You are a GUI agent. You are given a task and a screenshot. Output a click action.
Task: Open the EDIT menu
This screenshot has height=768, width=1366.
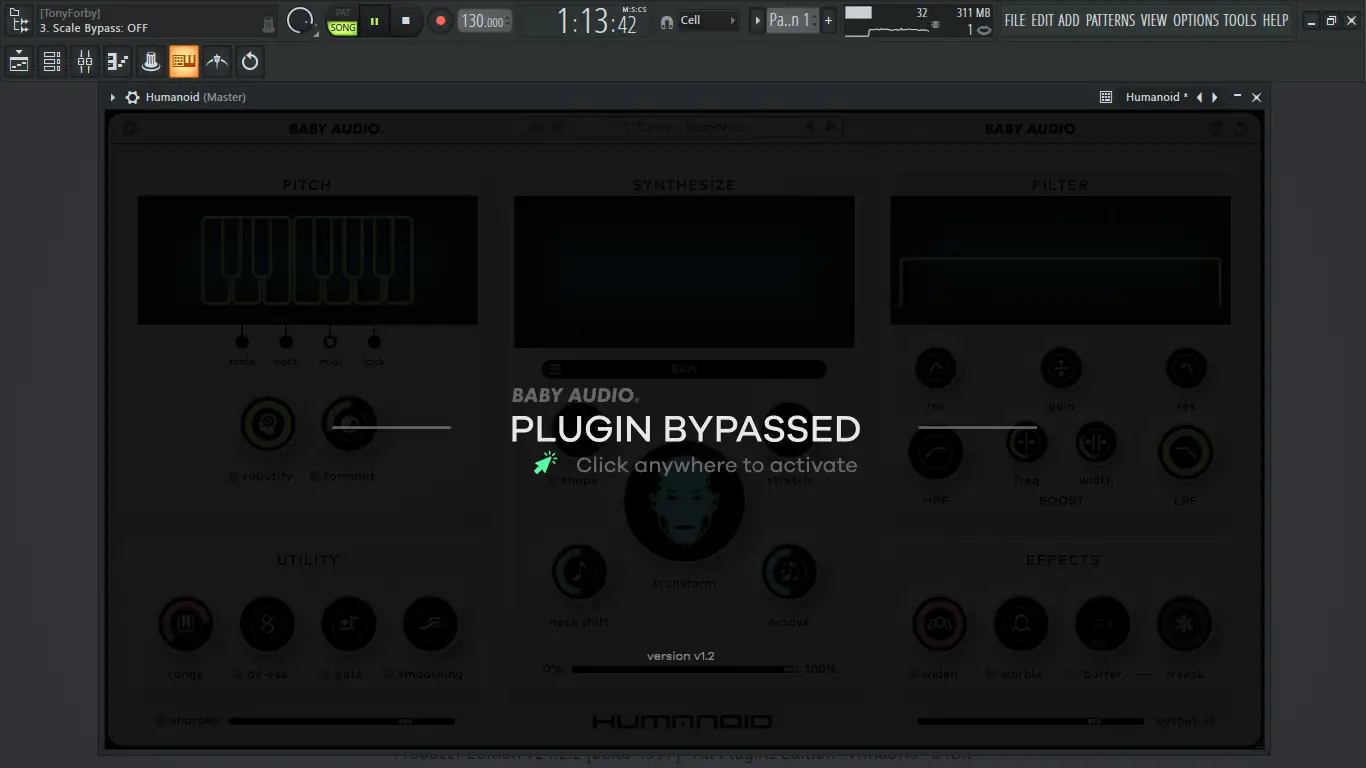coord(1042,20)
